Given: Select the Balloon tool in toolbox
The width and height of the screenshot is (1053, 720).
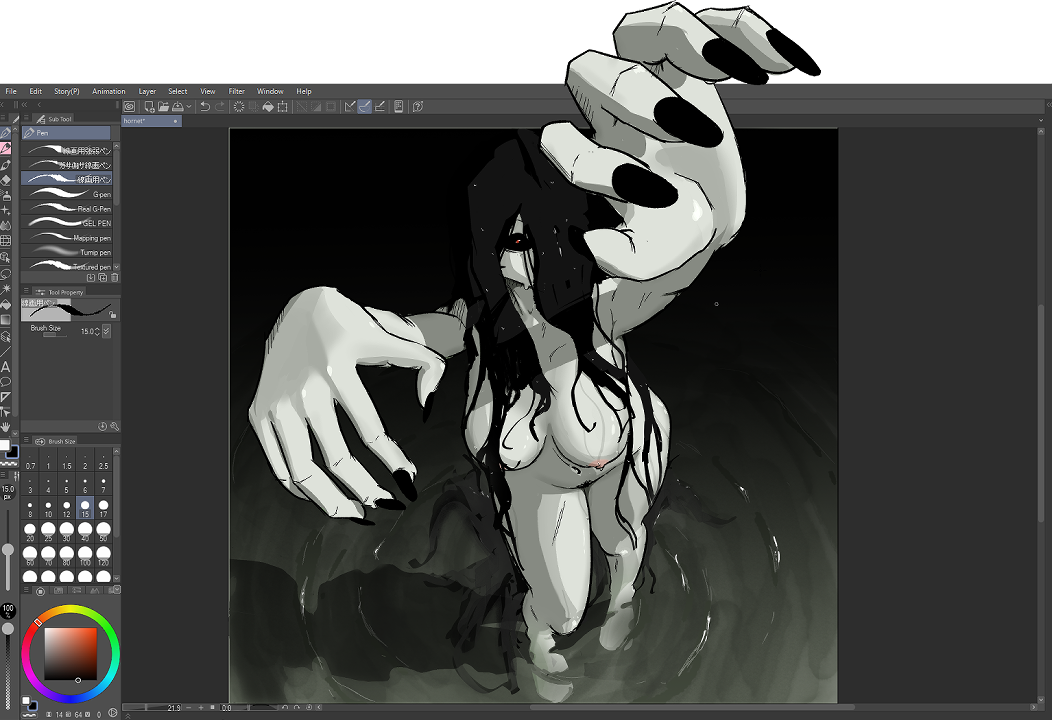Looking at the screenshot, I should [x=6, y=381].
